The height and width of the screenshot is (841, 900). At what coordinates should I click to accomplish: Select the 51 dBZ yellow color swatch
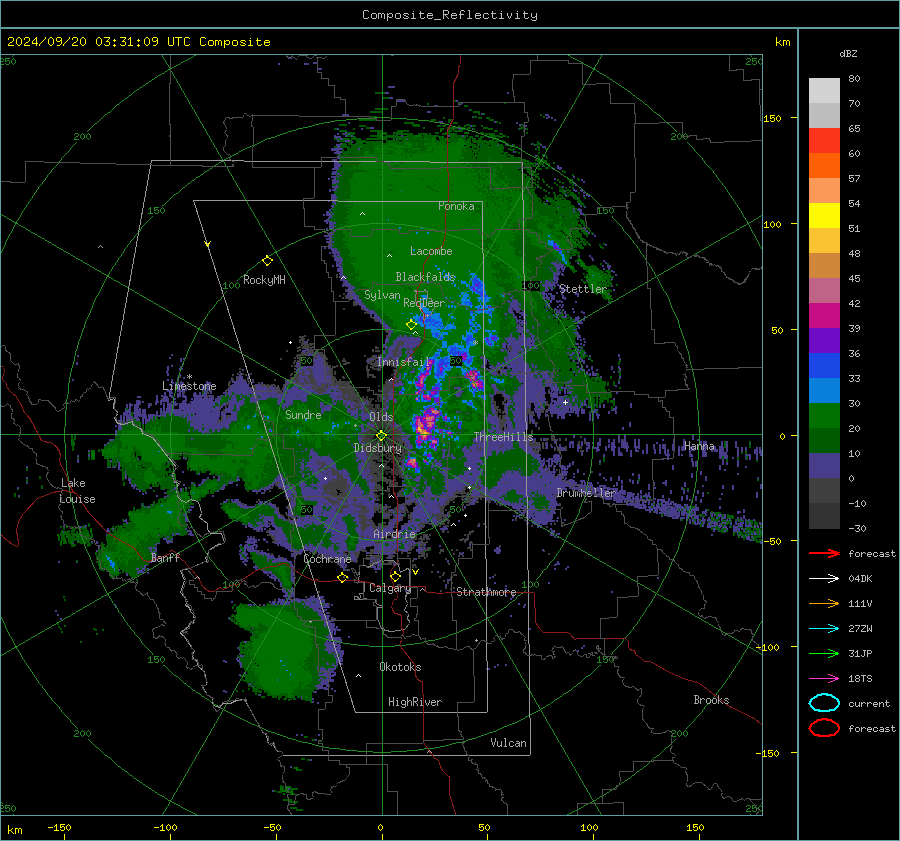(824, 216)
